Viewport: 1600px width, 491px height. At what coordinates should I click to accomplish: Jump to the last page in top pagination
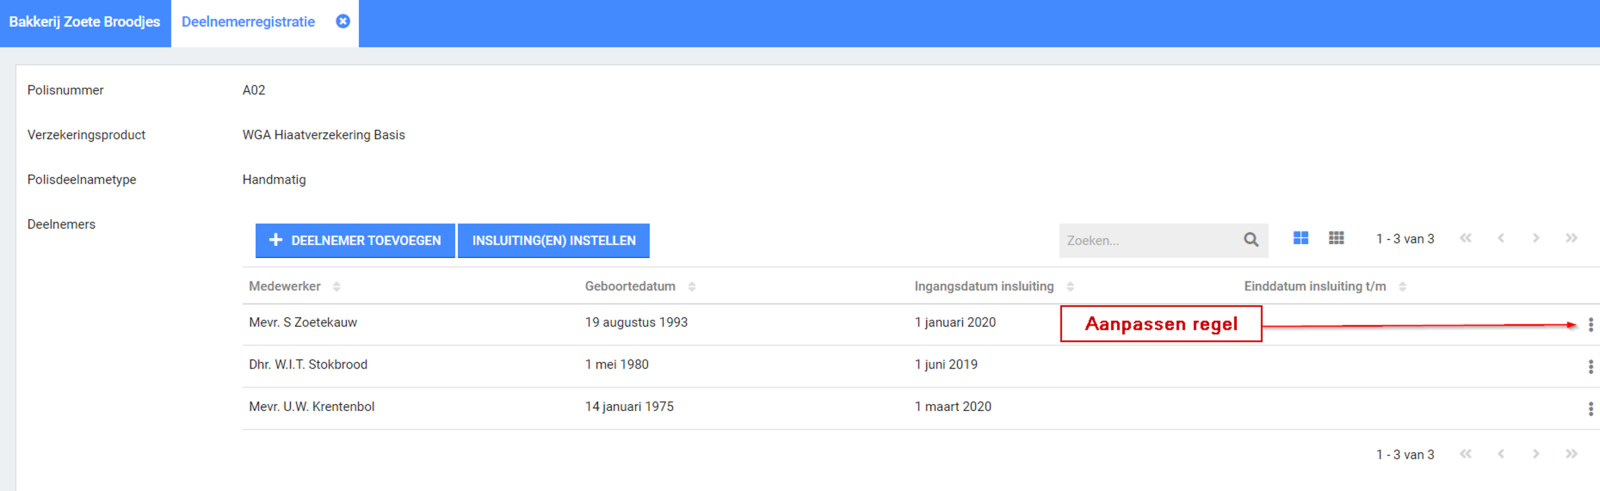click(1571, 238)
